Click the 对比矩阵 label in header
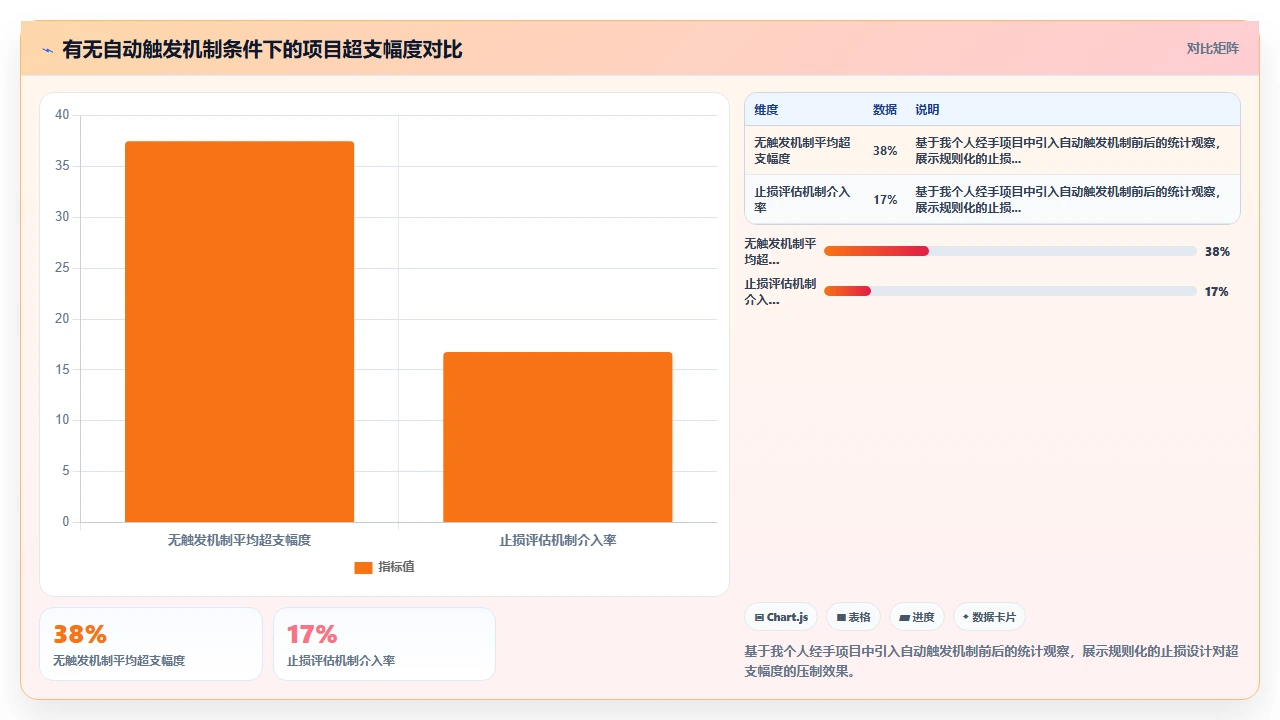 coord(1212,48)
